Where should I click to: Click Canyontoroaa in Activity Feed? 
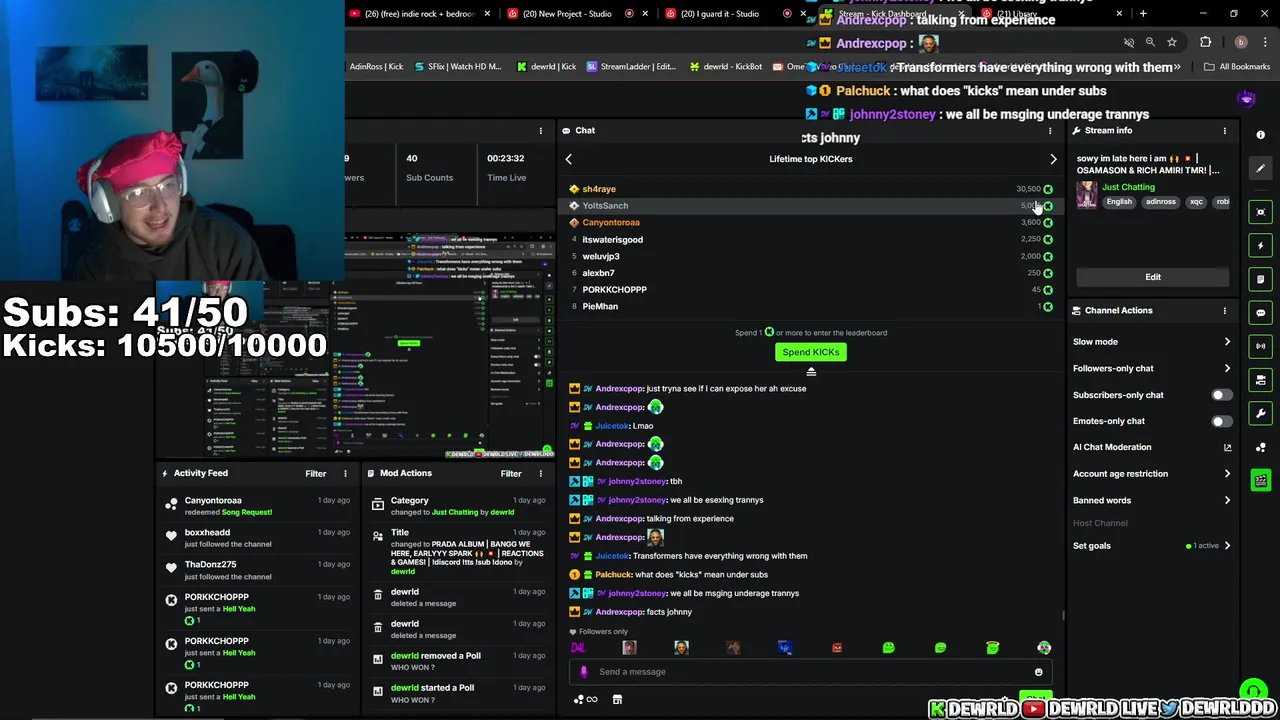click(x=213, y=501)
